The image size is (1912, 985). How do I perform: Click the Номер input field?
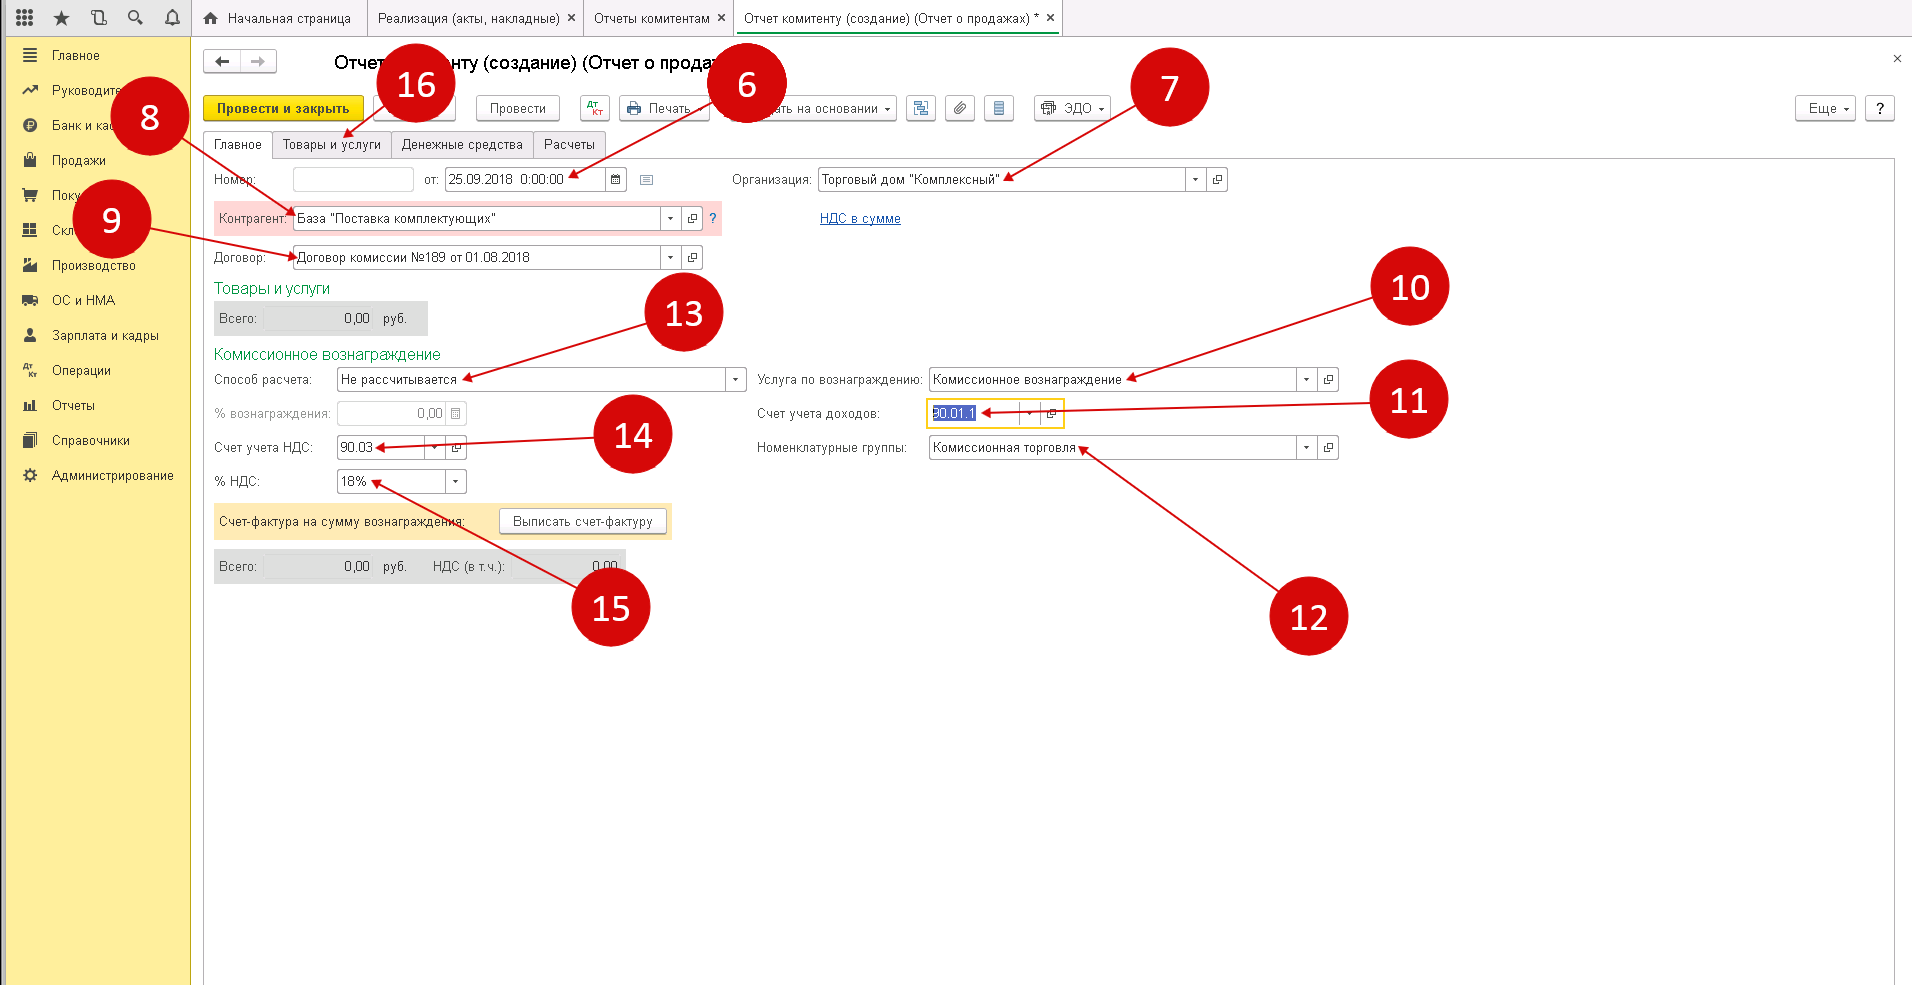pyautogui.click(x=353, y=180)
